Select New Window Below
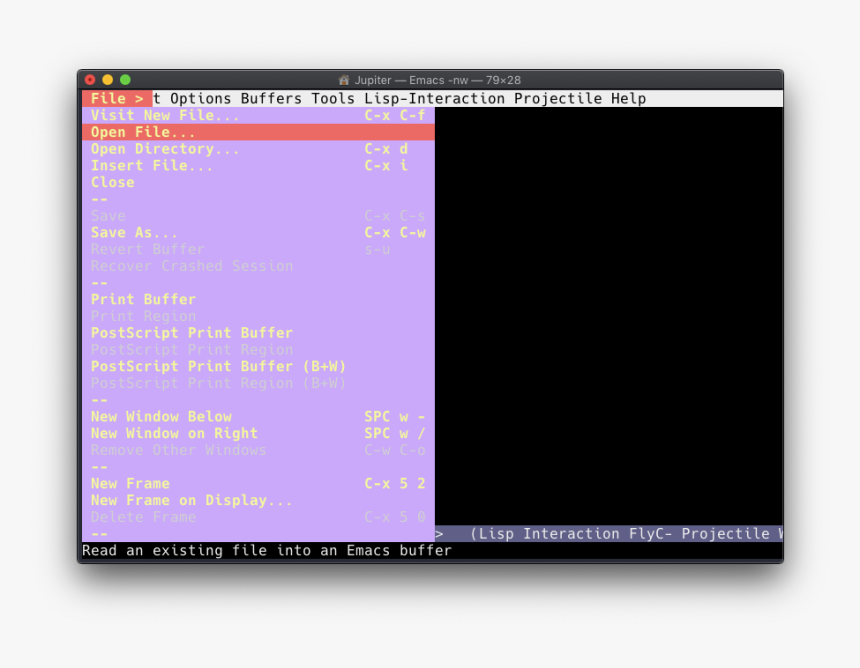Screen dimensions: 860x668 [x=161, y=416]
